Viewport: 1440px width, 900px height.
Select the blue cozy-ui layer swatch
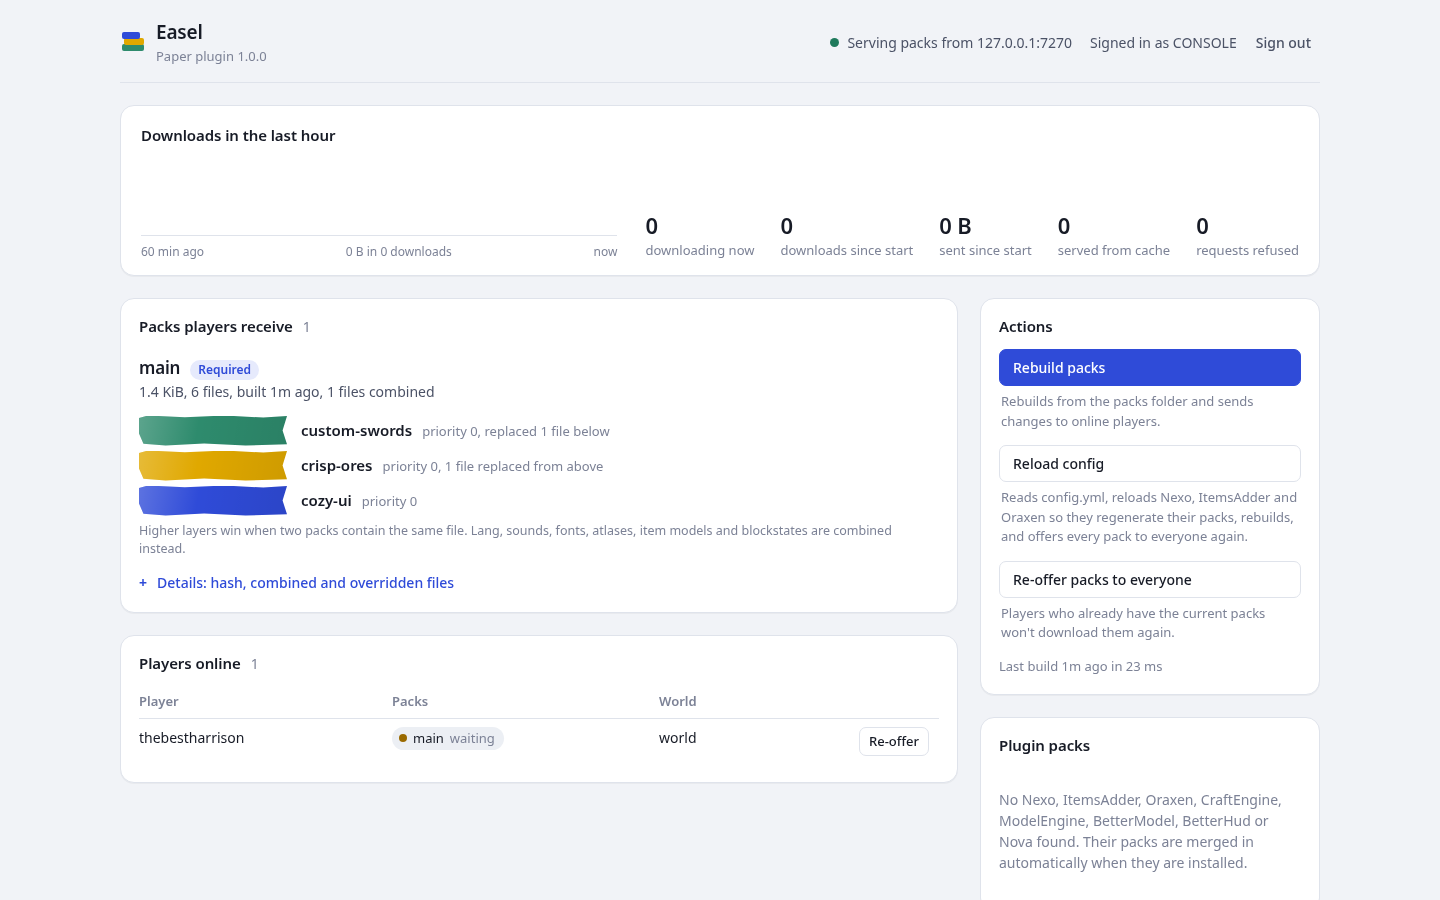tap(213, 501)
